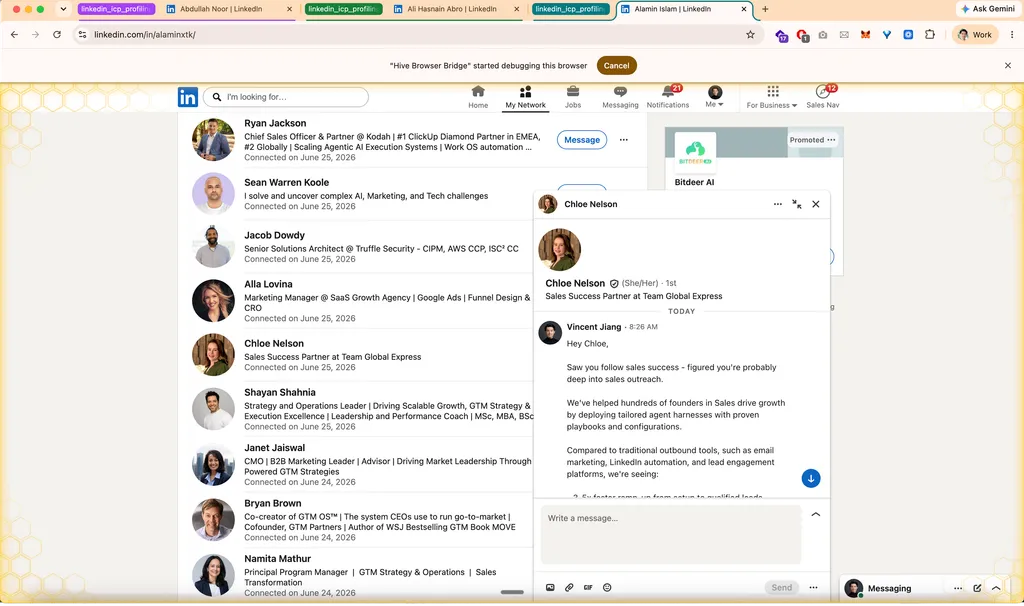Image resolution: width=1024 pixels, height=606 pixels.
Task: Expand the message compose box with the chevron
Action: tap(816, 515)
